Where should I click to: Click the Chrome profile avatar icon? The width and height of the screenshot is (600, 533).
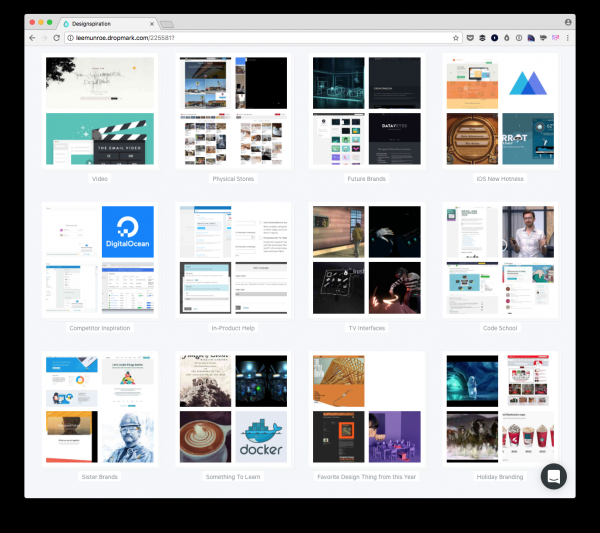(x=568, y=21)
